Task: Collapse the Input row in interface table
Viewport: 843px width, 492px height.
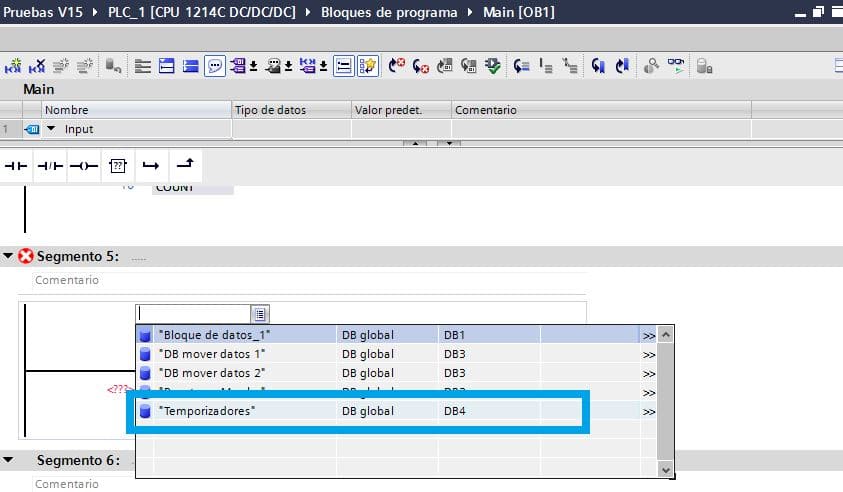Action: tap(51, 129)
